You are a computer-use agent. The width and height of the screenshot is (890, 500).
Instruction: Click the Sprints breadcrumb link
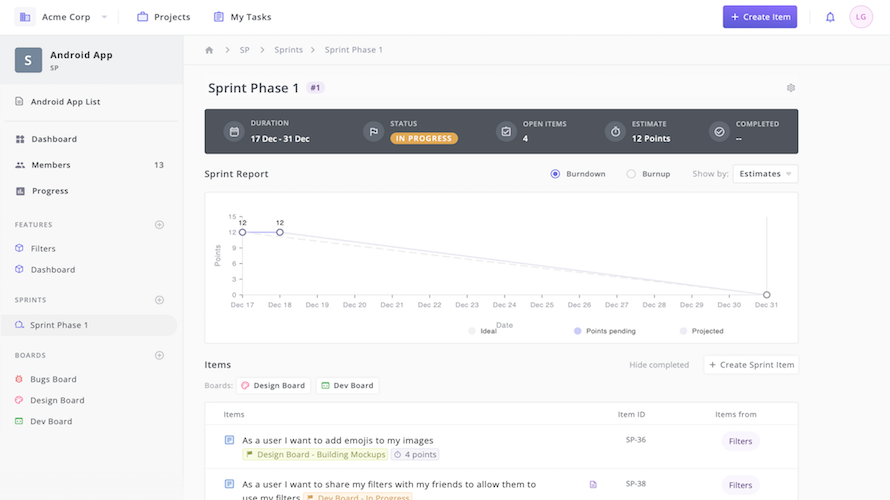pyautogui.click(x=288, y=50)
